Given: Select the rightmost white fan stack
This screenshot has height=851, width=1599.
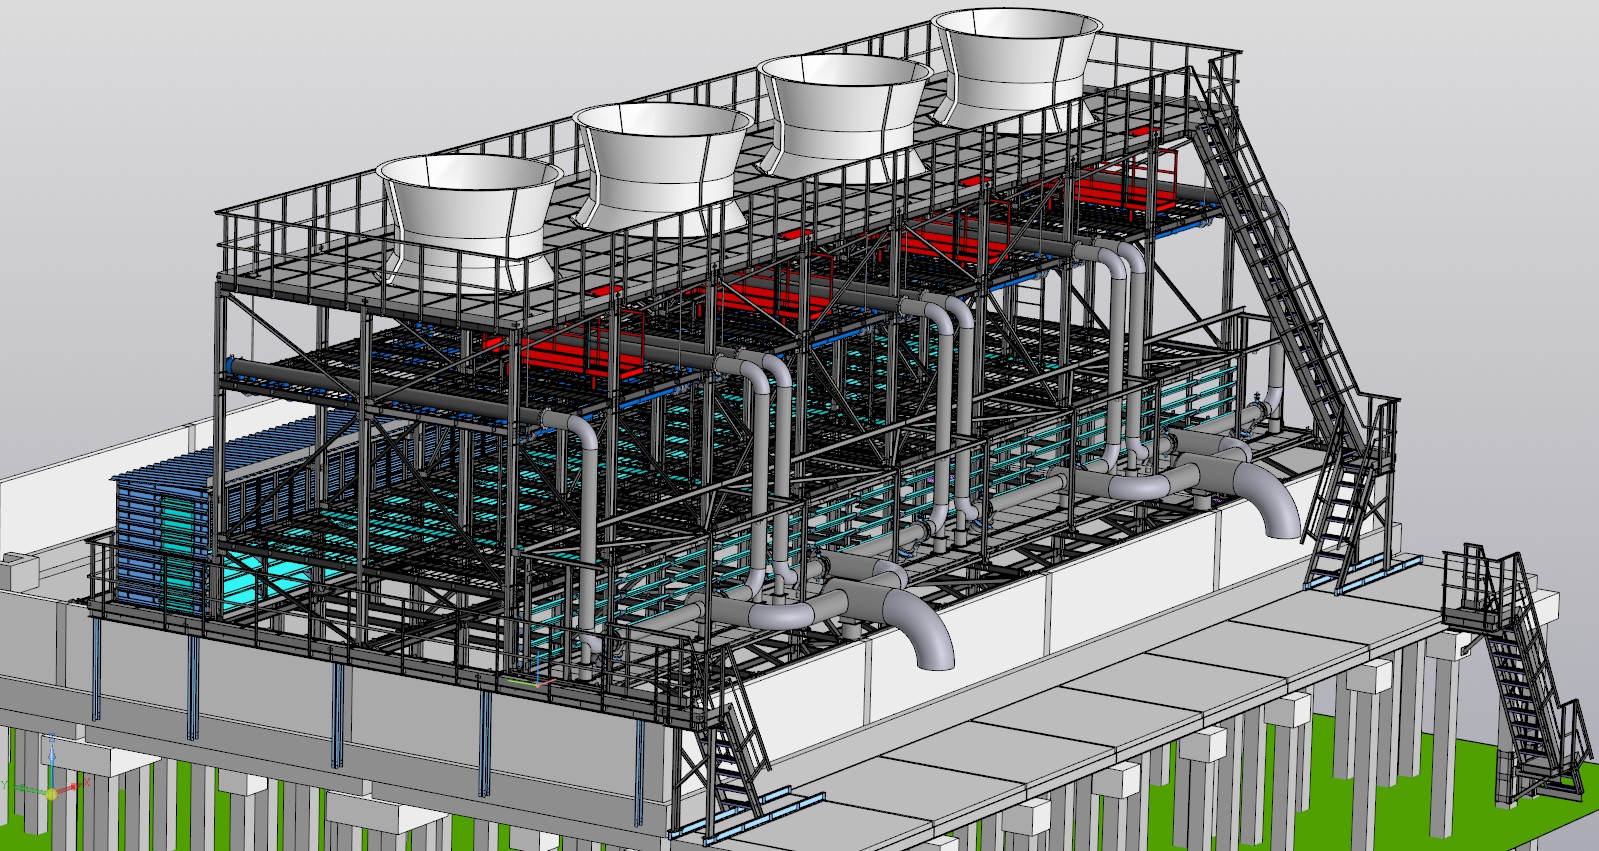Looking at the screenshot, I should click(x=1015, y=64).
